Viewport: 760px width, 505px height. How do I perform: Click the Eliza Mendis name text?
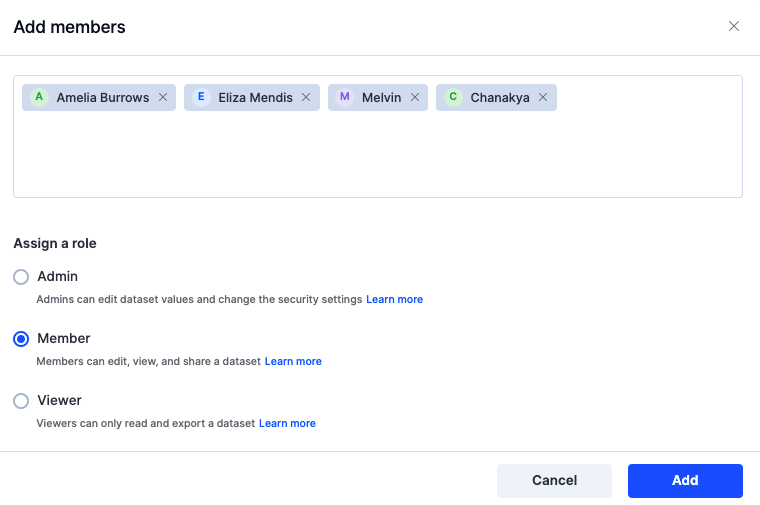click(255, 97)
